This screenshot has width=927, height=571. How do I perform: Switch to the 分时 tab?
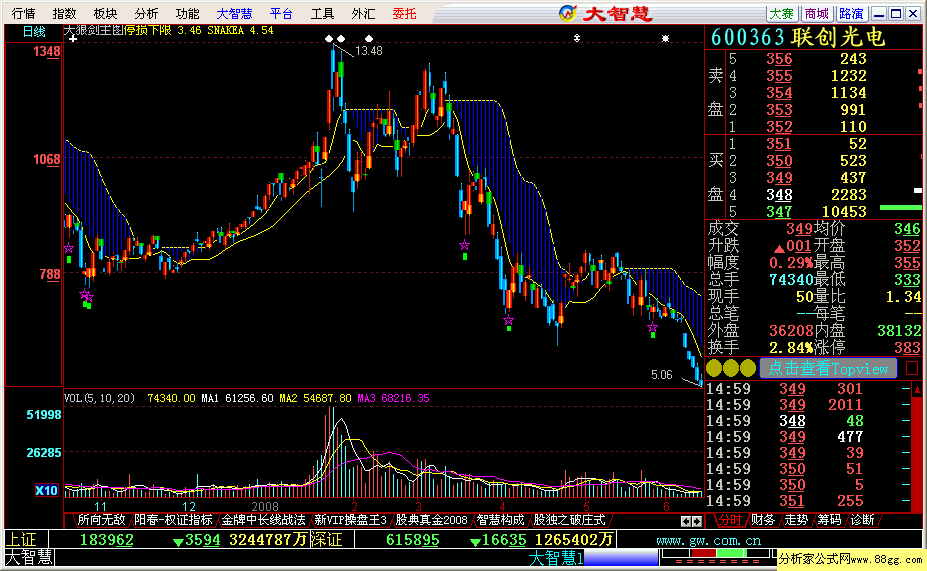pos(730,520)
